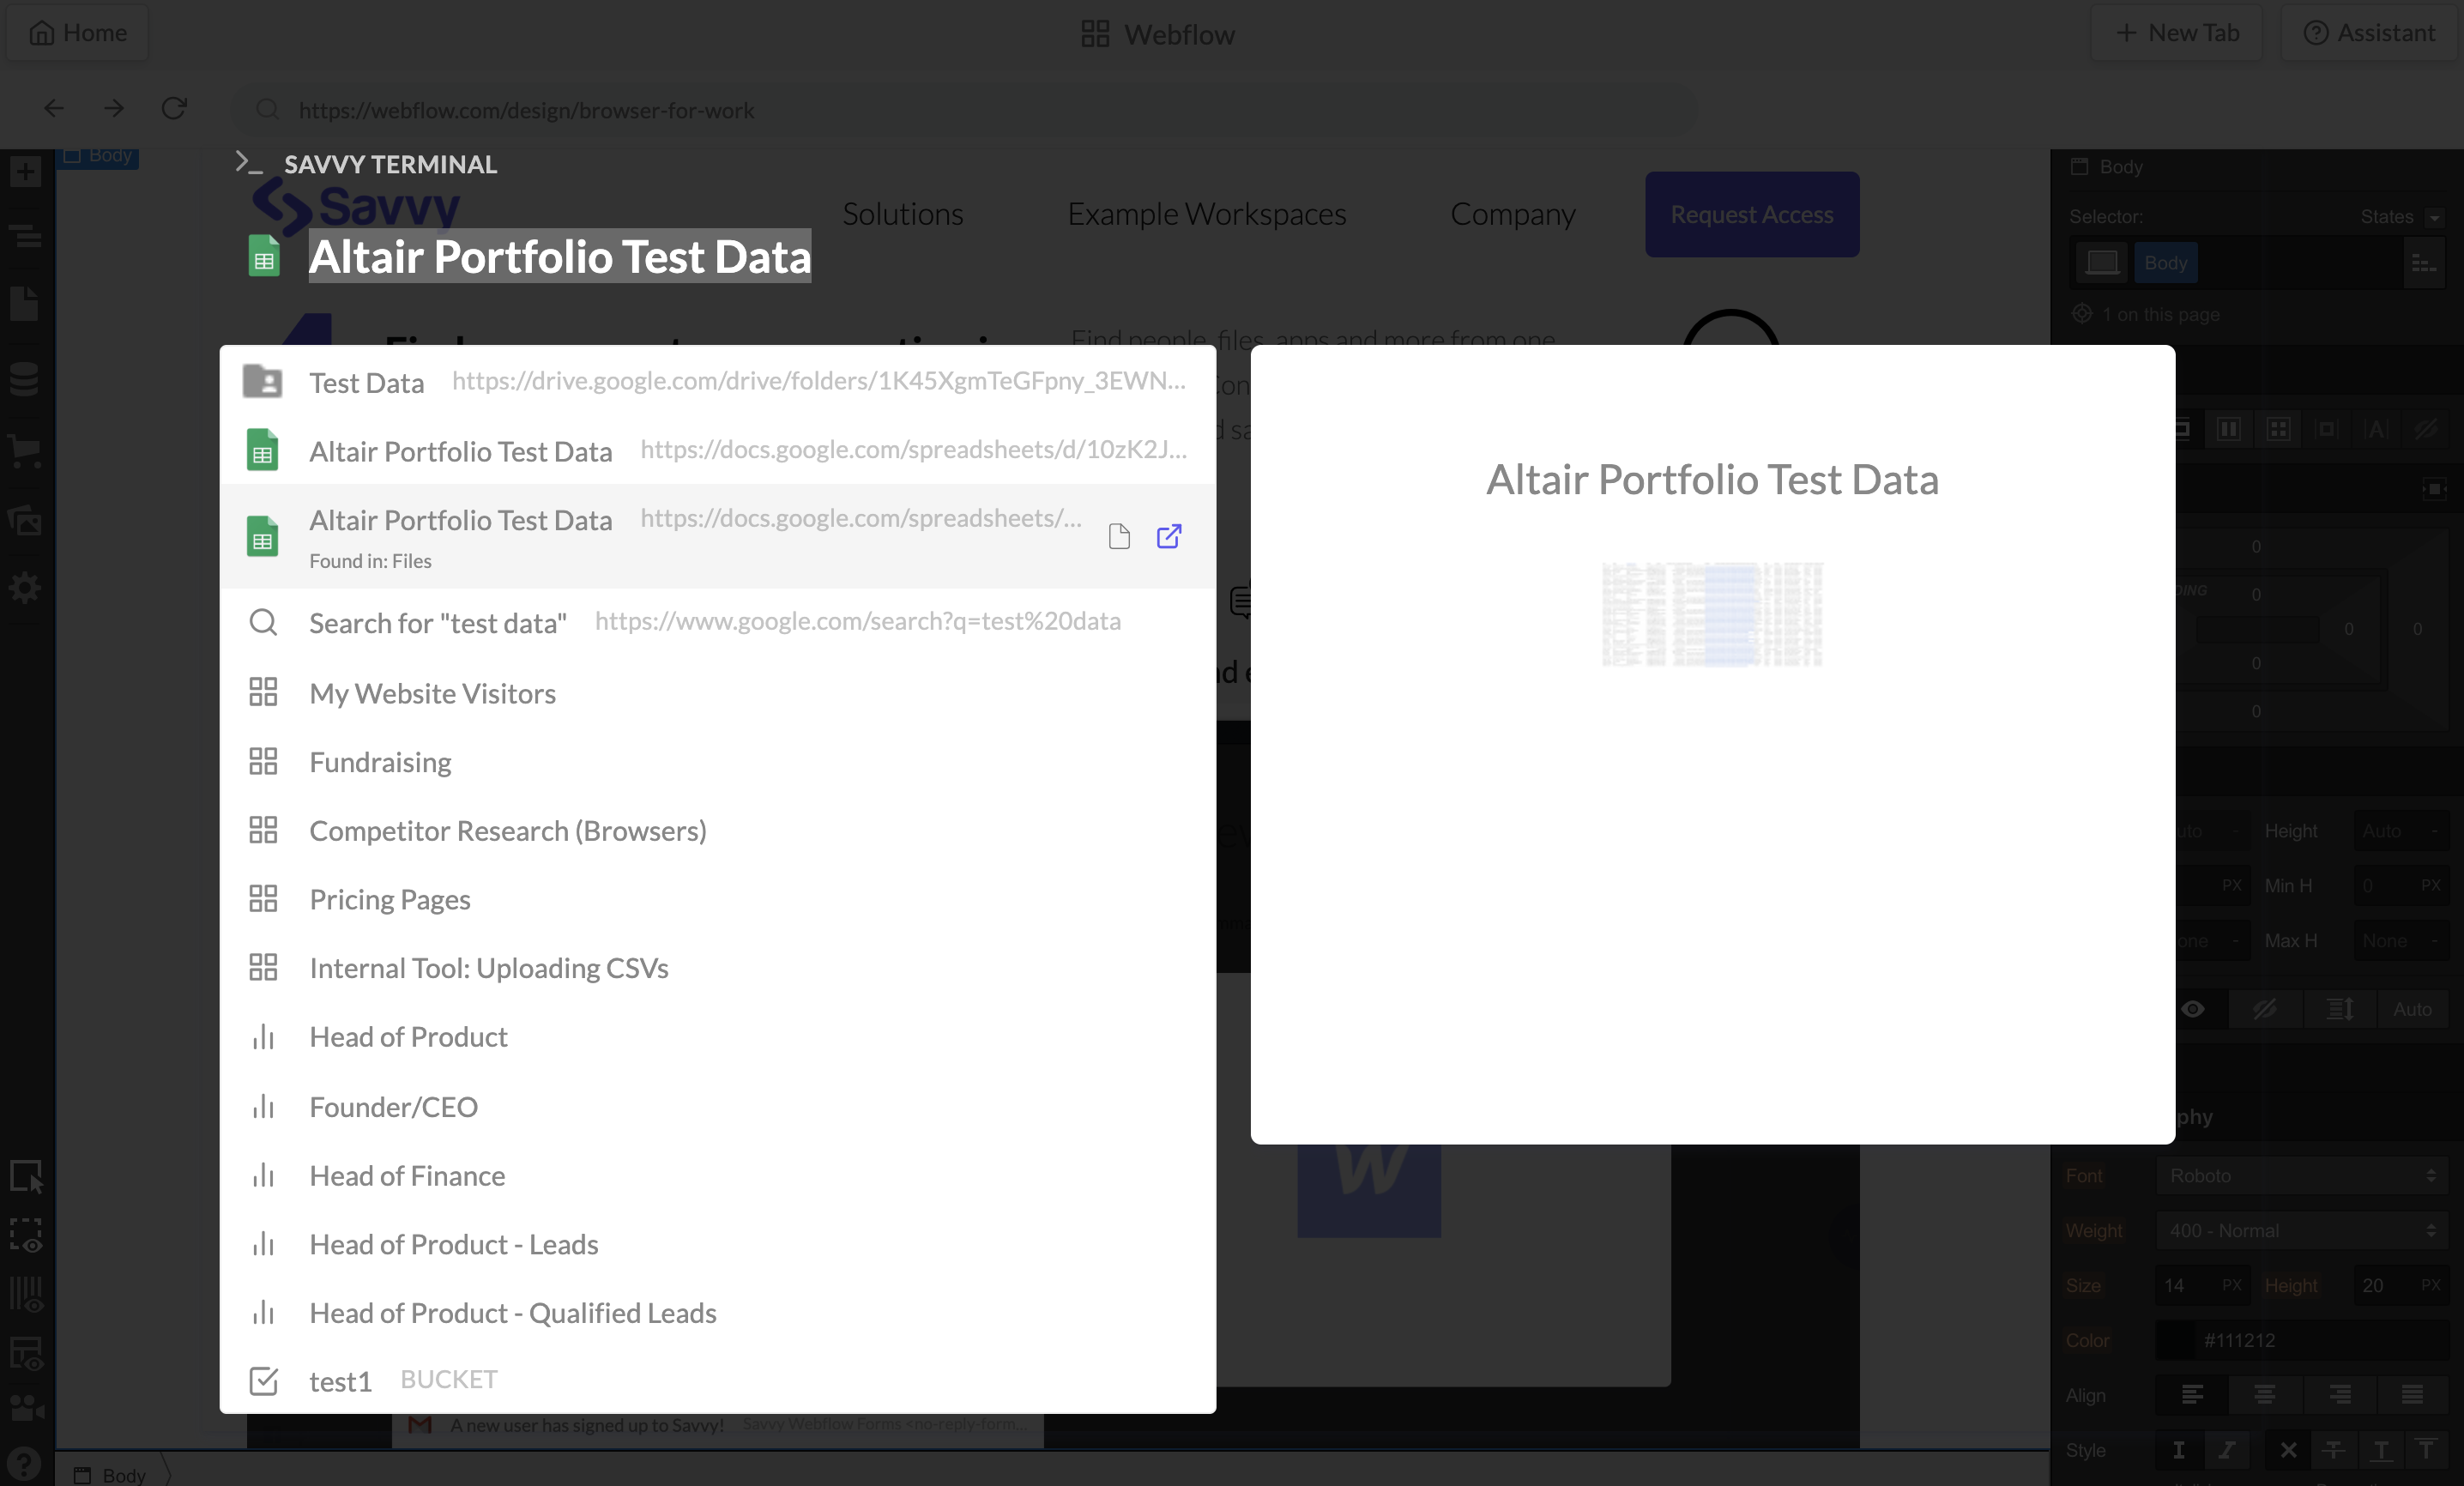This screenshot has width=2464, height=1486.
Task: Open the Webflow tab title
Action: click(1158, 34)
